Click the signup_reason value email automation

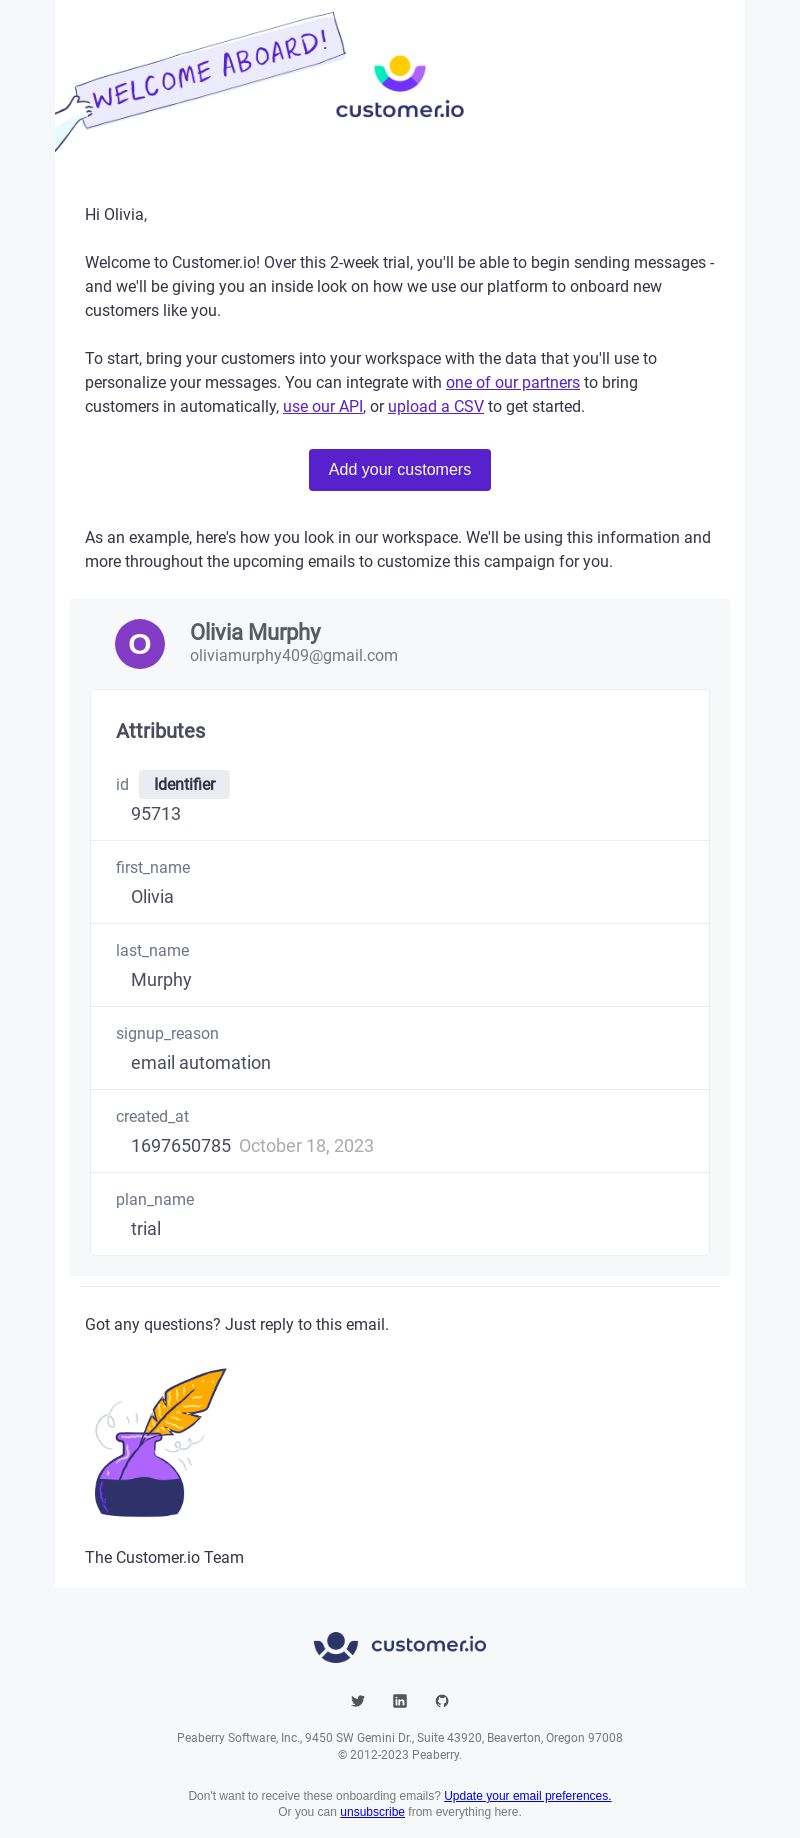(201, 1063)
